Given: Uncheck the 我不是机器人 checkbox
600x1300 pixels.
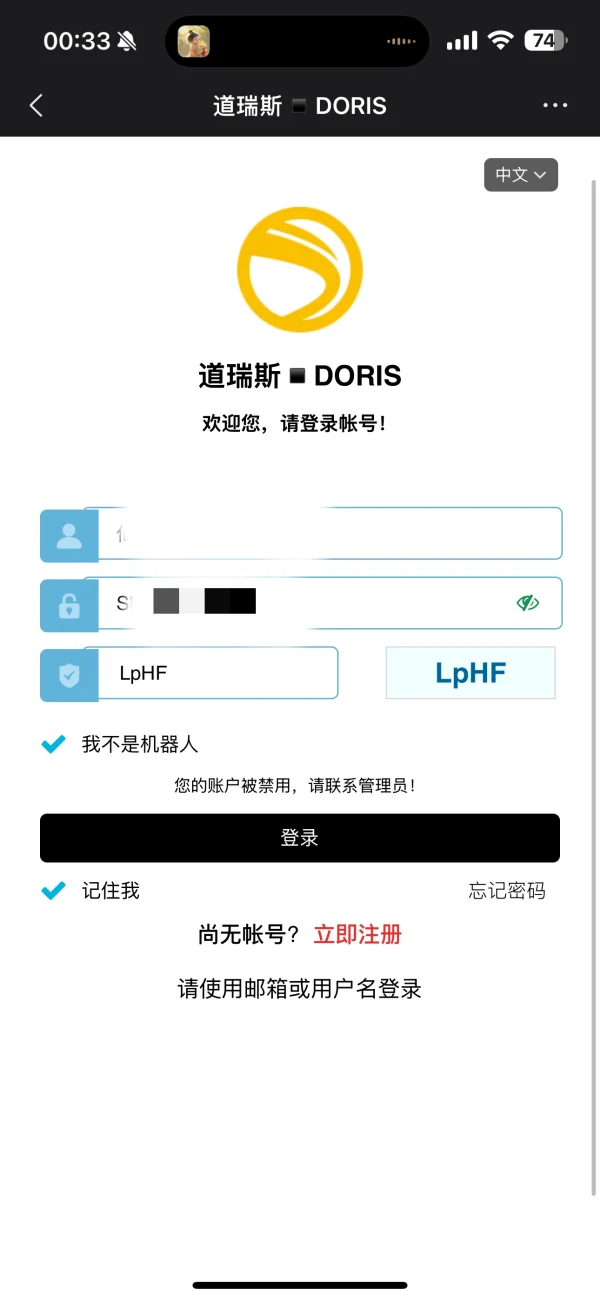Looking at the screenshot, I should point(53,744).
